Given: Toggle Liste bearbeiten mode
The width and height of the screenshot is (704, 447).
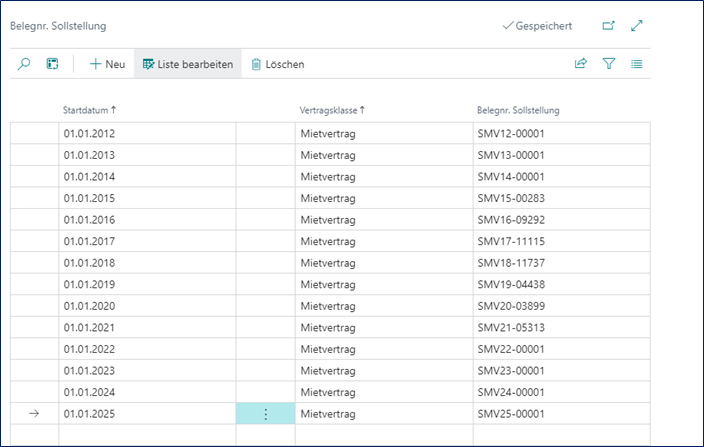Looking at the screenshot, I should click(x=188, y=64).
